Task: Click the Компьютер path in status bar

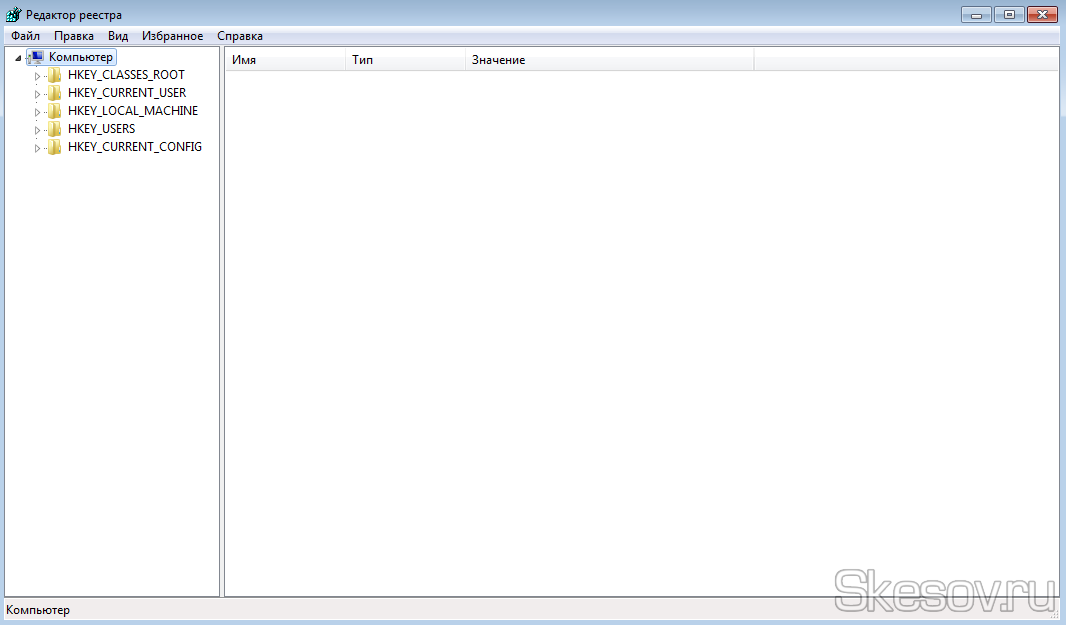Action: coord(38,611)
